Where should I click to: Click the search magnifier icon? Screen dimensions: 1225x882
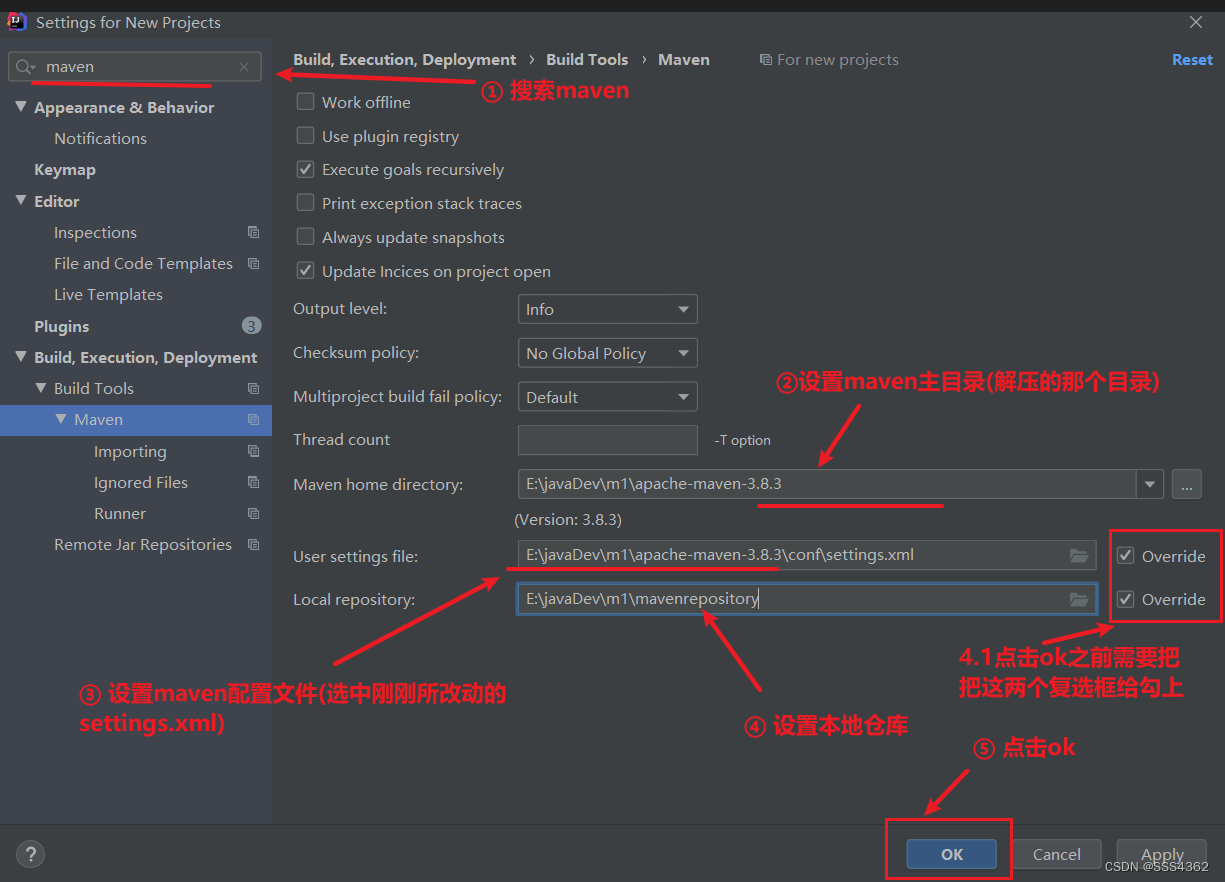[24, 66]
